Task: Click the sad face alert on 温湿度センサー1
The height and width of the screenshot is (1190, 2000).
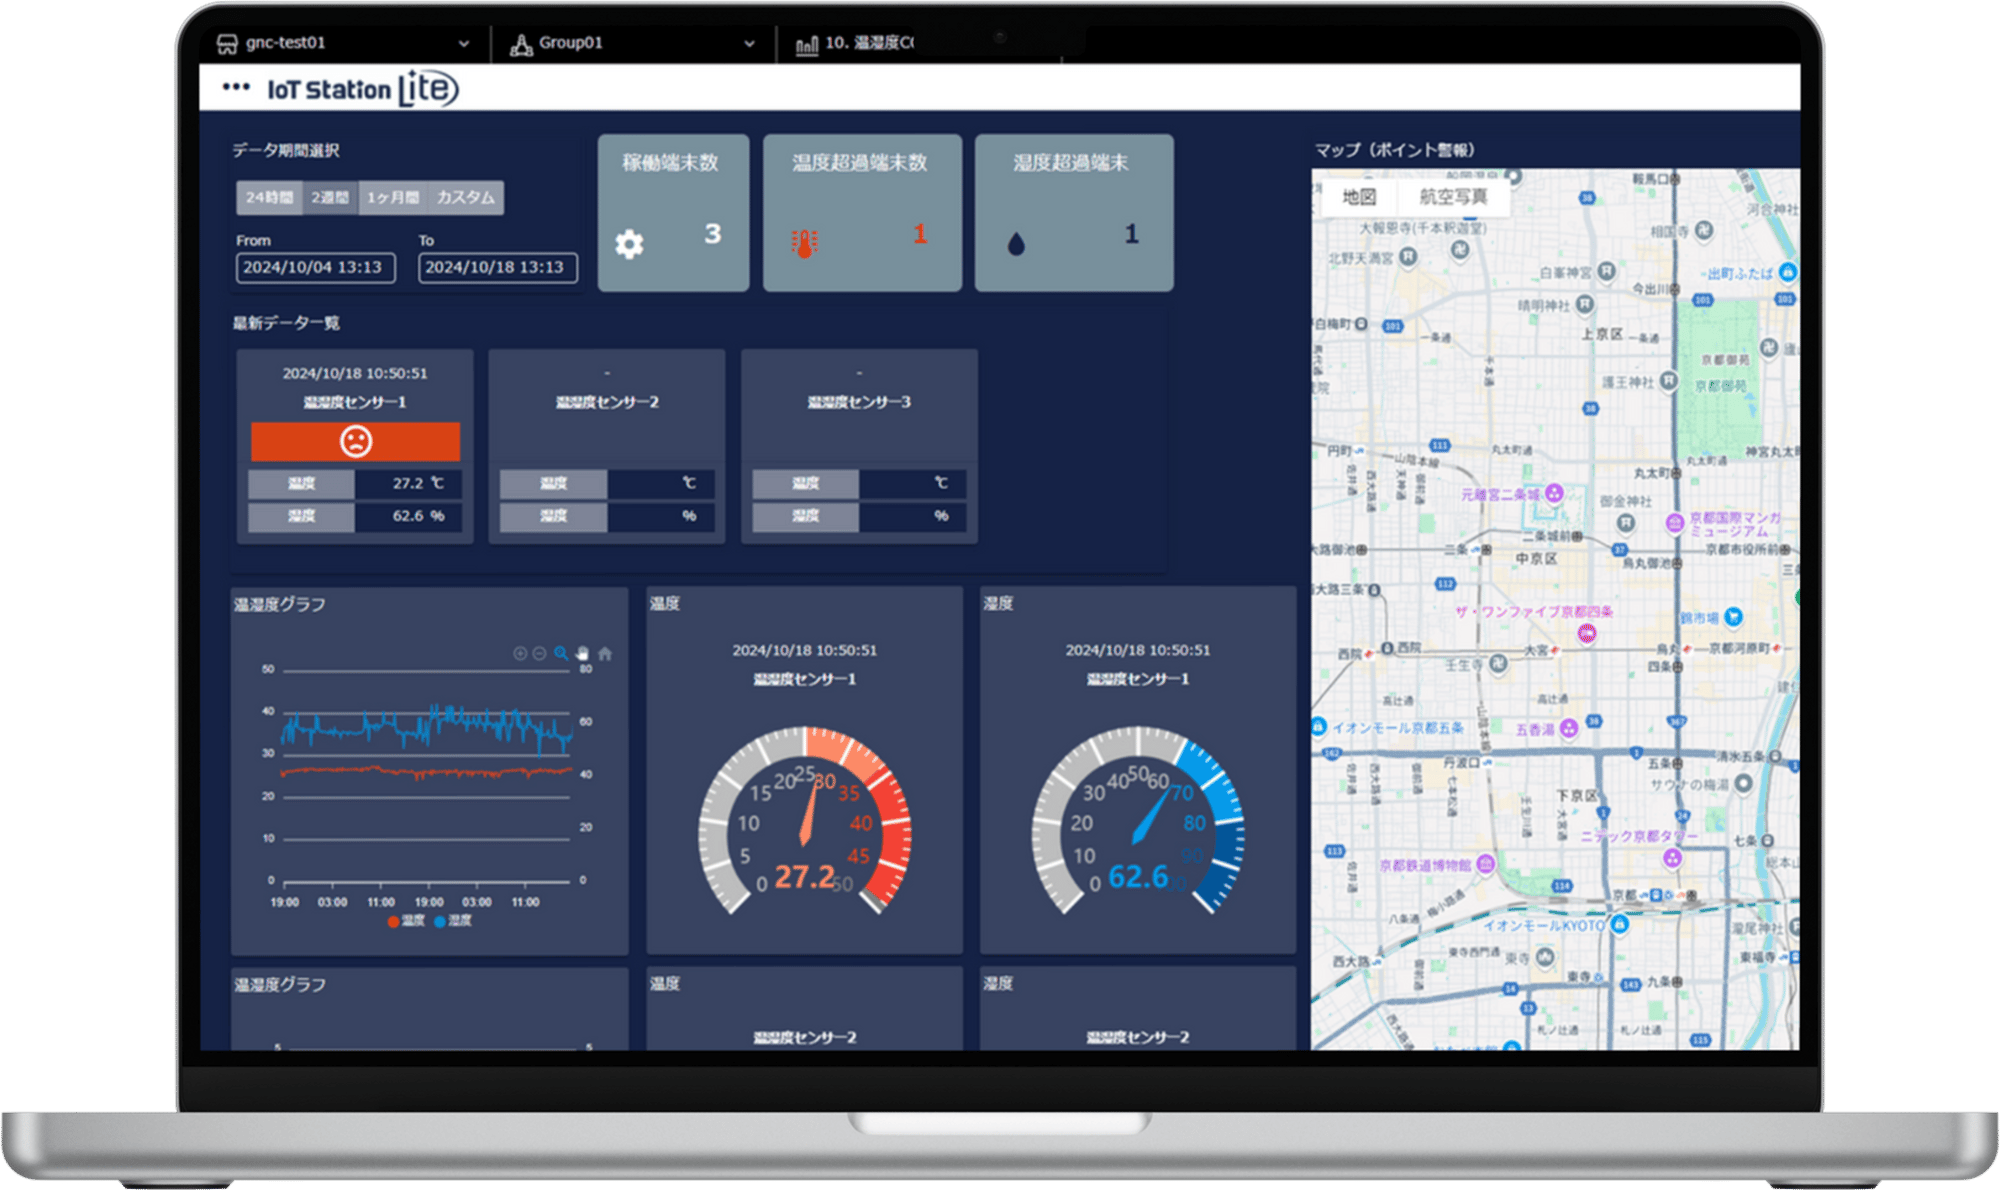Action: 356,440
